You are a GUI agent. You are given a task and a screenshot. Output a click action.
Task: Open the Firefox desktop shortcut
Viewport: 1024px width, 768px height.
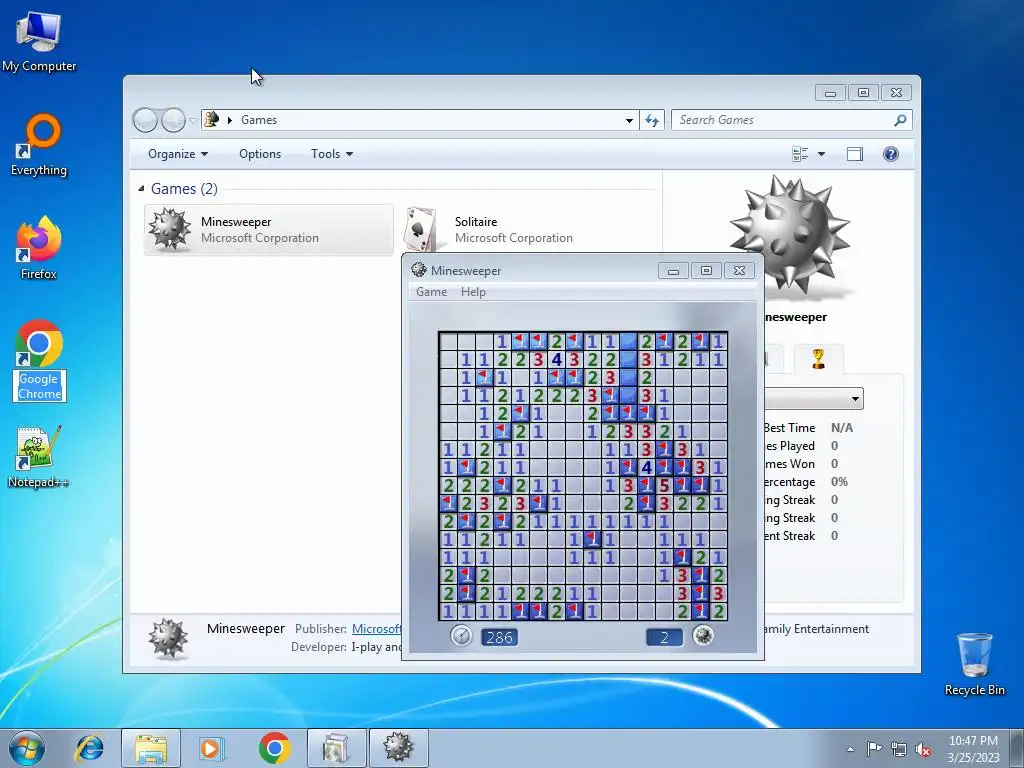pyautogui.click(x=39, y=248)
